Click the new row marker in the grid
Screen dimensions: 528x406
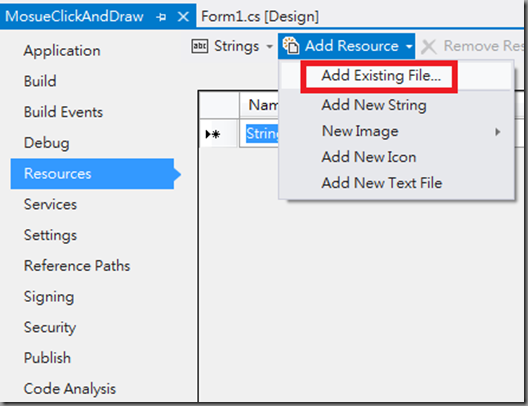pyautogui.click(x=212, y=134)
